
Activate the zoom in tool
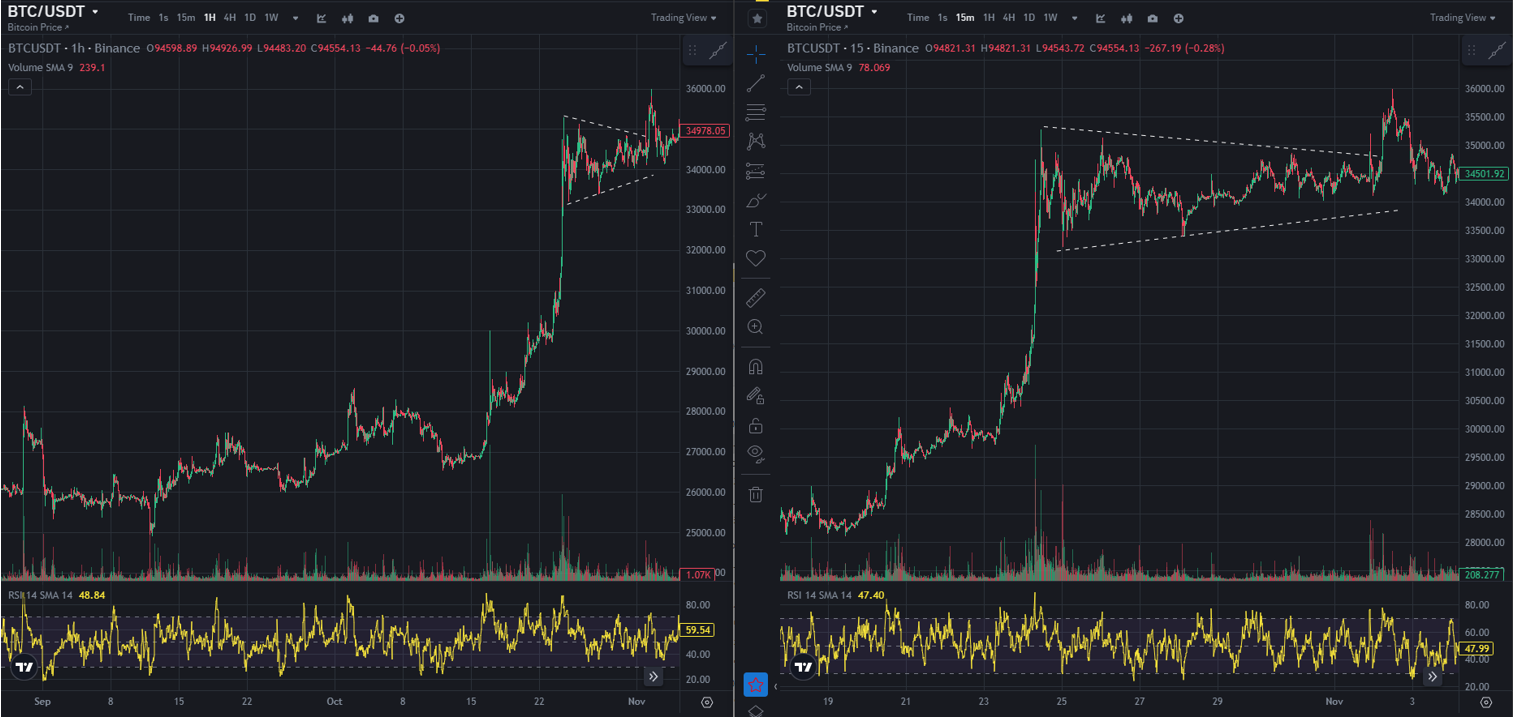pos(756,327)
